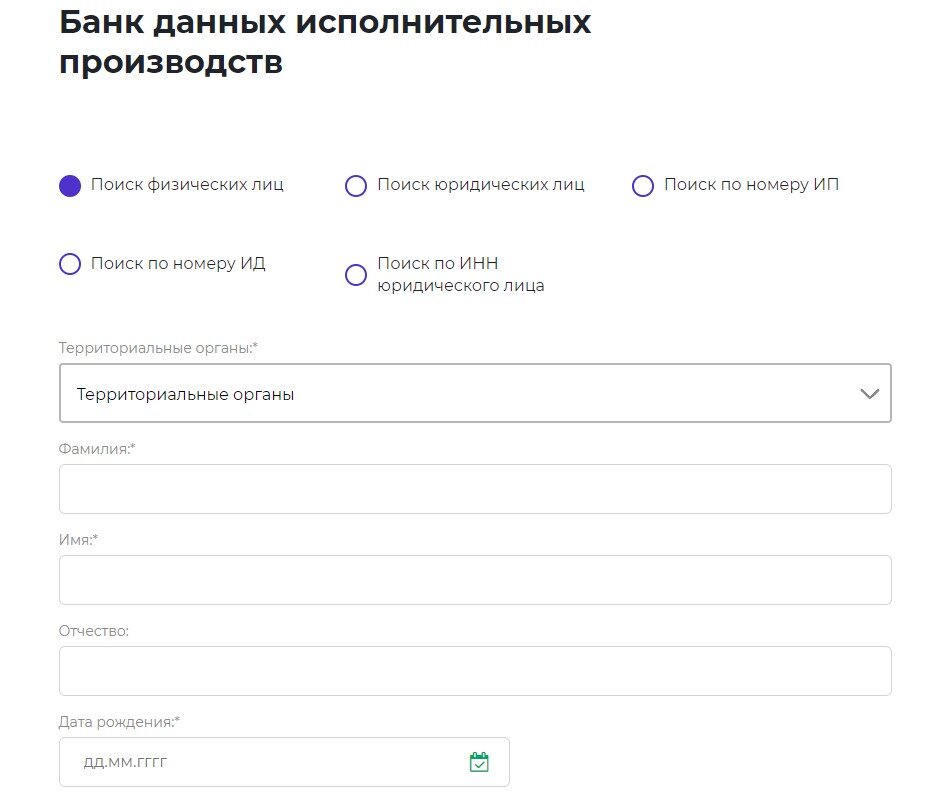This screenshot has width=932, height=798.
Task: Click the дд.мм.гггг date input field
Action: point(250,761)
